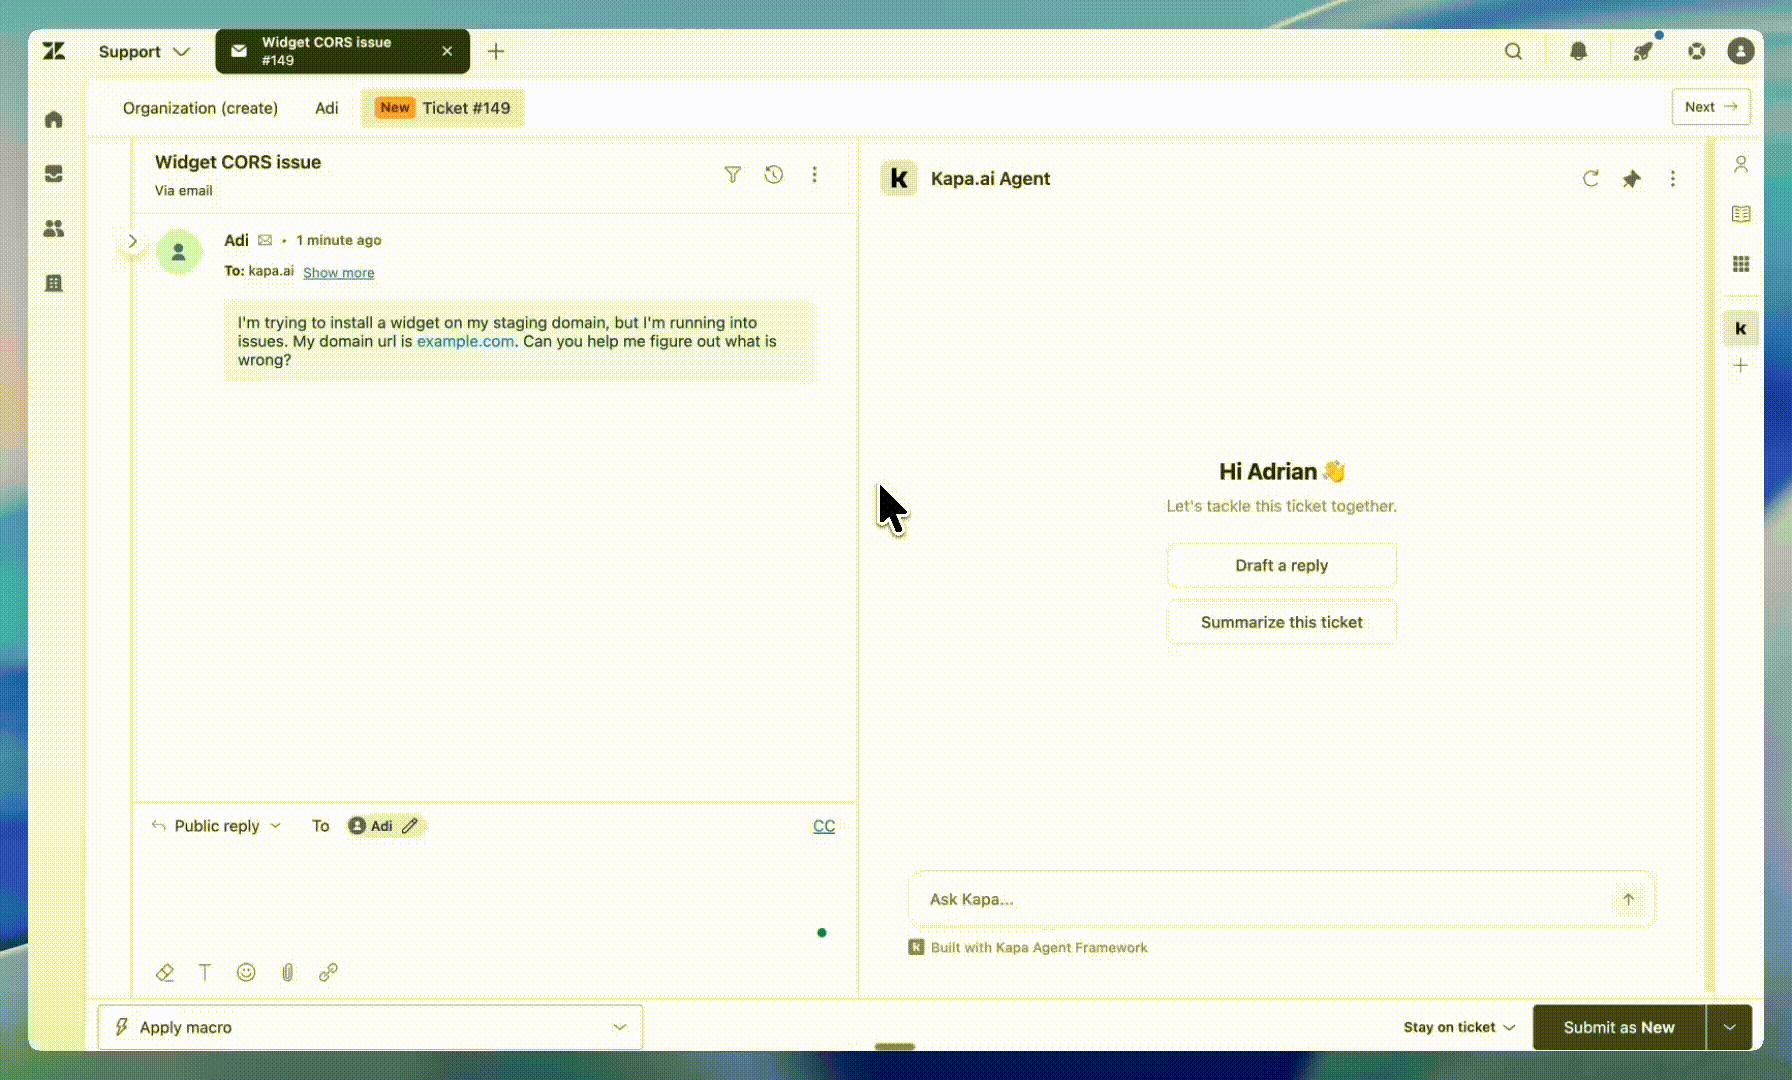This screenshot has width=1792, height=1080.
Task: Expand the Support product dropdown
Action: coord(144,51)
